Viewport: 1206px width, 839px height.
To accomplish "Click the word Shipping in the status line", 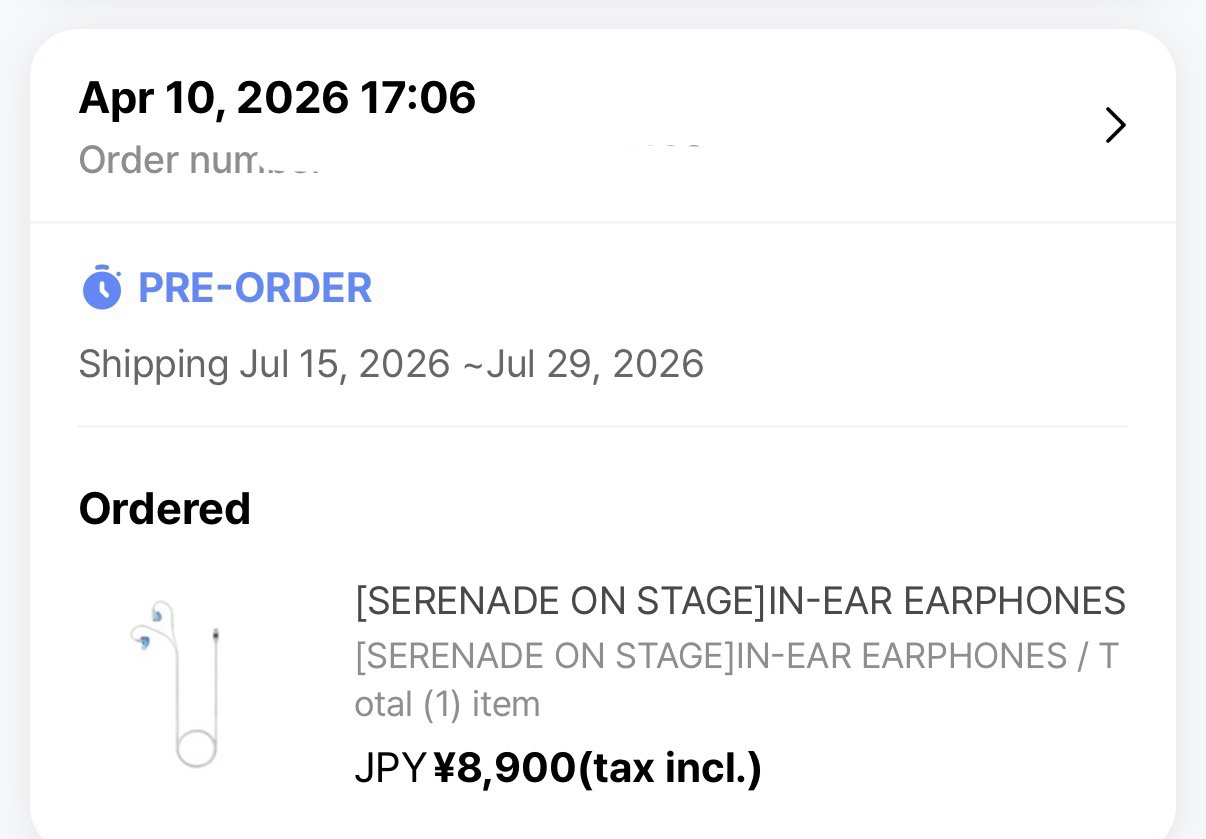I will click(x=153, y=364).
